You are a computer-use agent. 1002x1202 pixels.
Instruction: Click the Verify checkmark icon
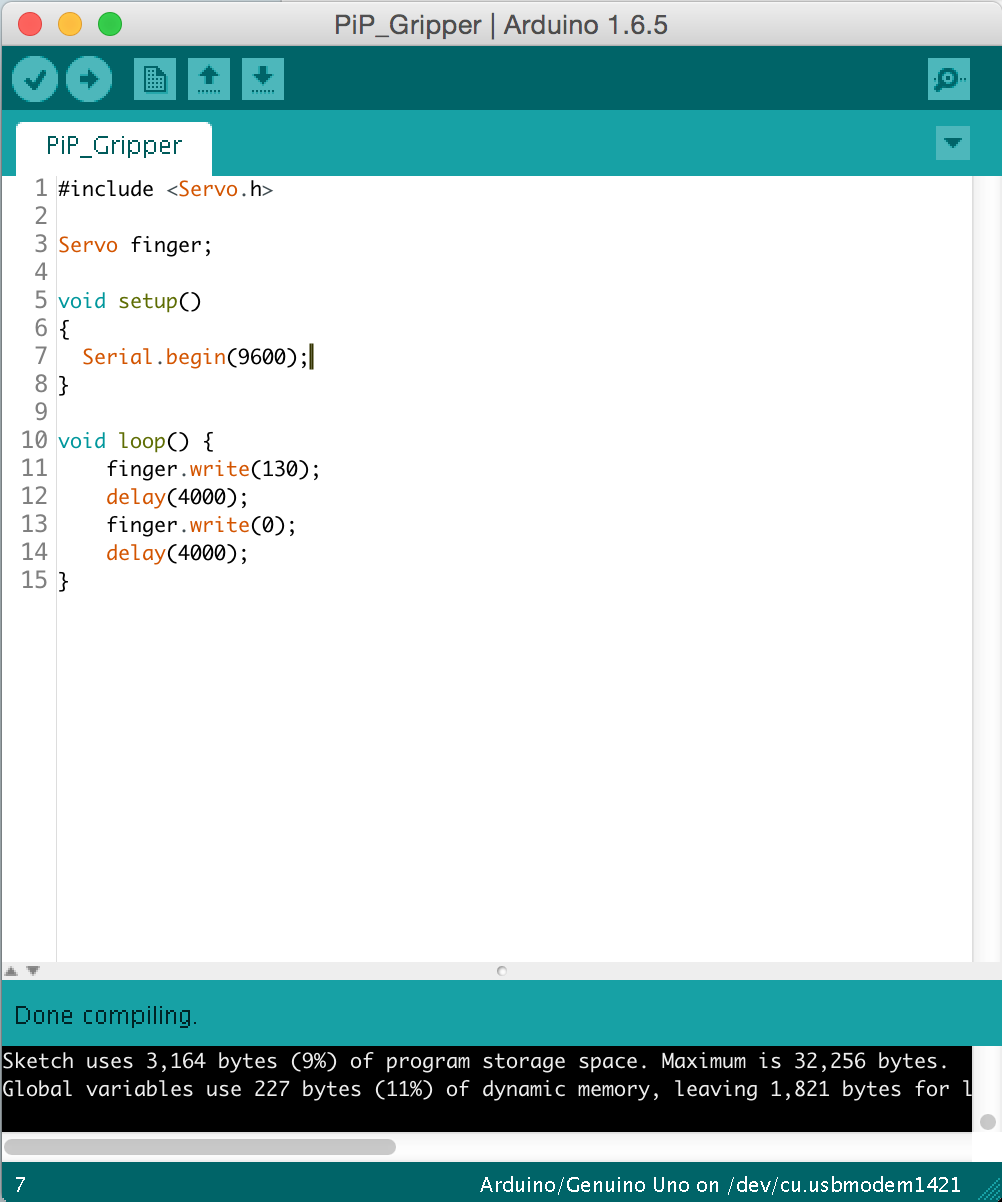click(34, 79)
